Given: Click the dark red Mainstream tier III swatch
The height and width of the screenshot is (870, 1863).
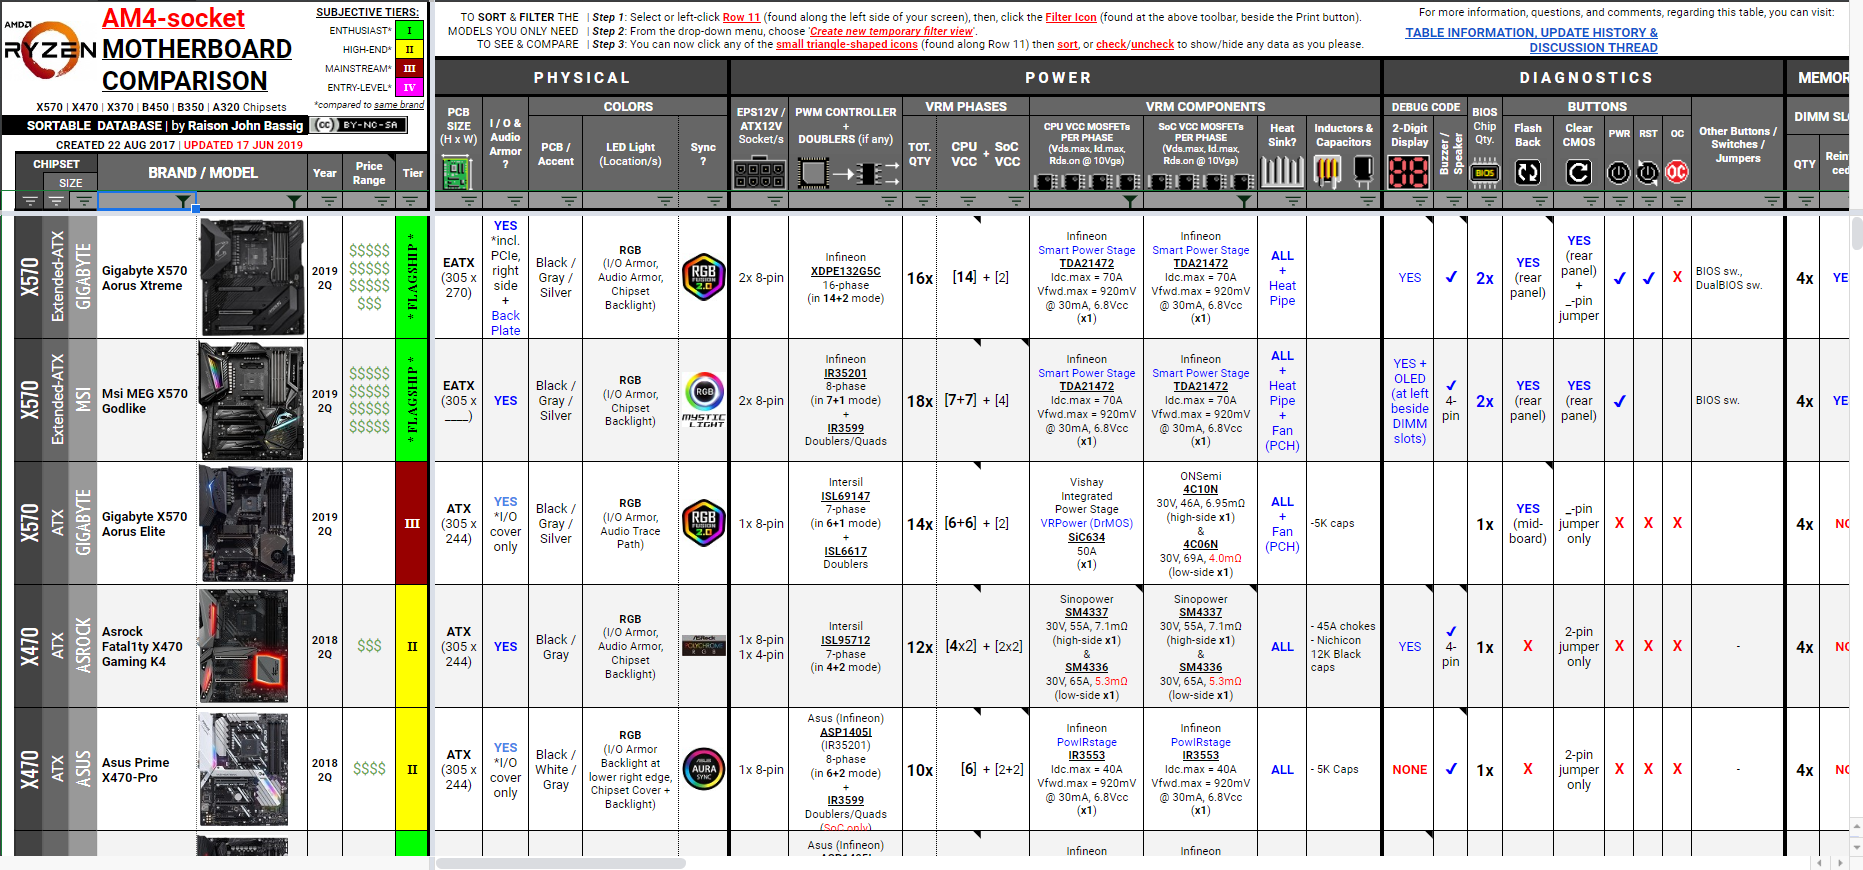Looking at the screenshot, I should point(409,68).
